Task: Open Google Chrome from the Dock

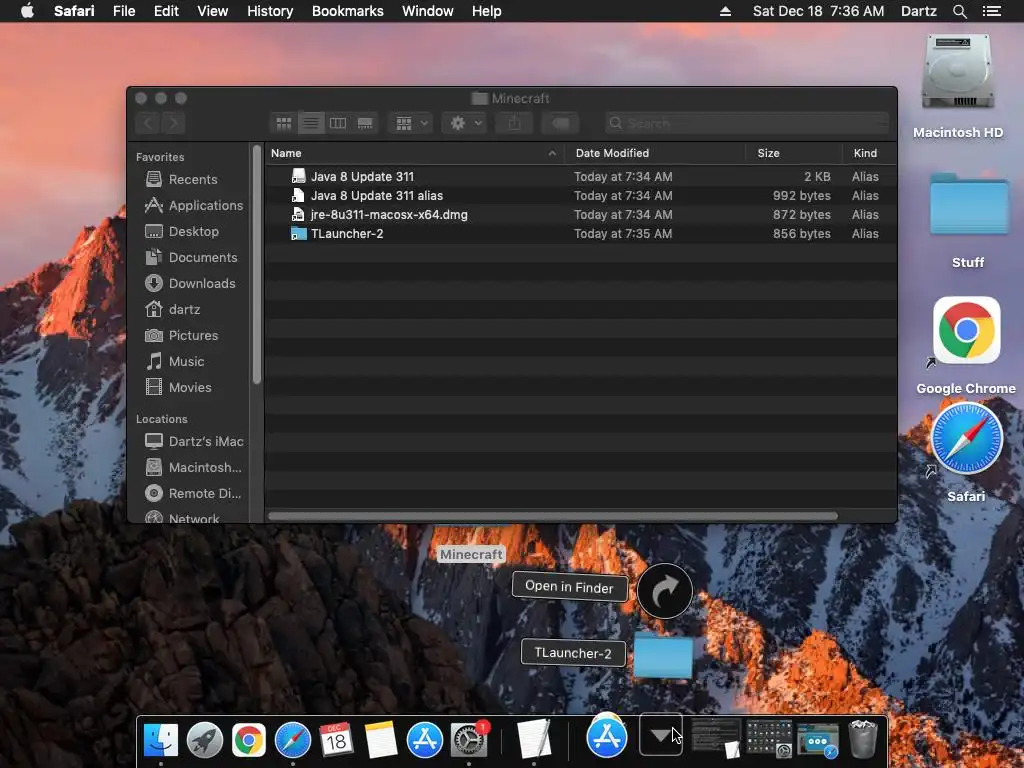Action: coord(248,740)
